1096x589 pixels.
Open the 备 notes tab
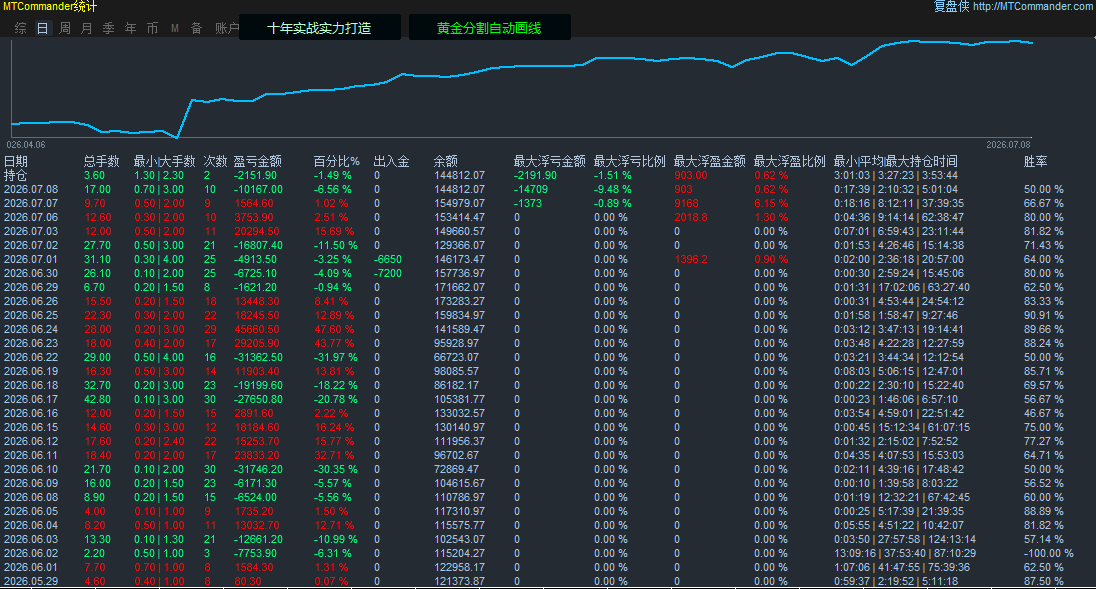(x=196, y=29)
